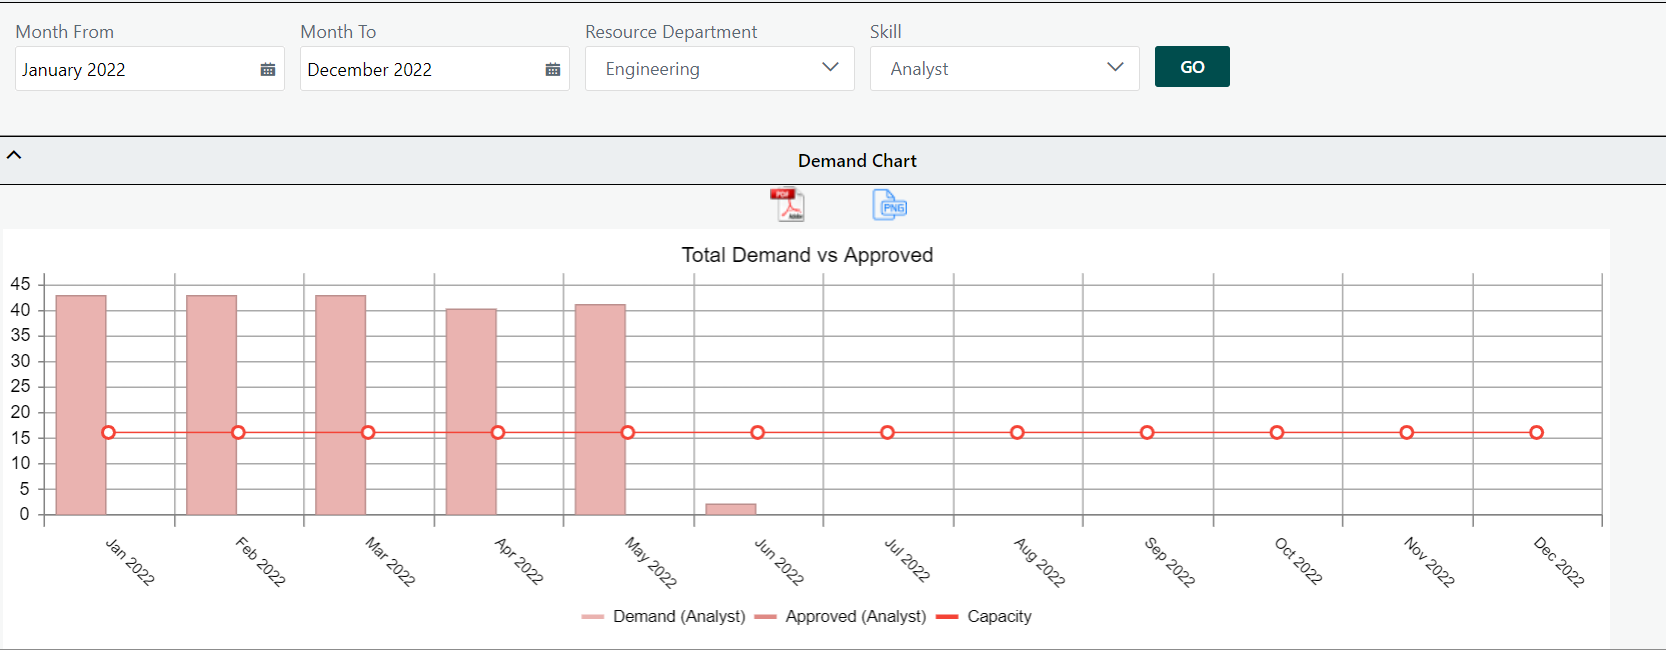Toggle the Capacity legend entry
1666x650 pixels.
click(x=984, y=616)
